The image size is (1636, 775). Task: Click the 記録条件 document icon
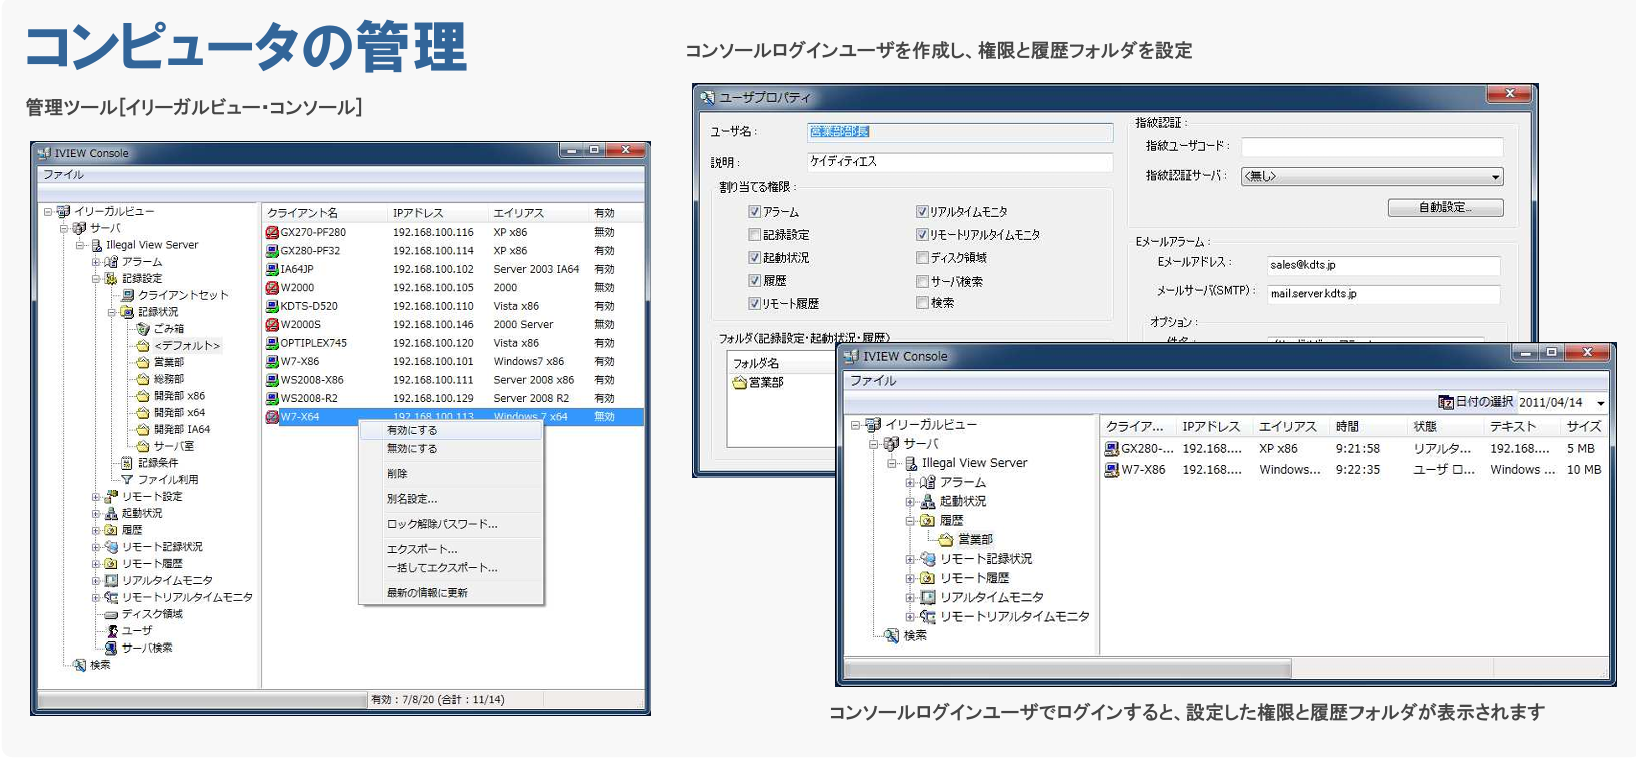click(x=127, y=463)
